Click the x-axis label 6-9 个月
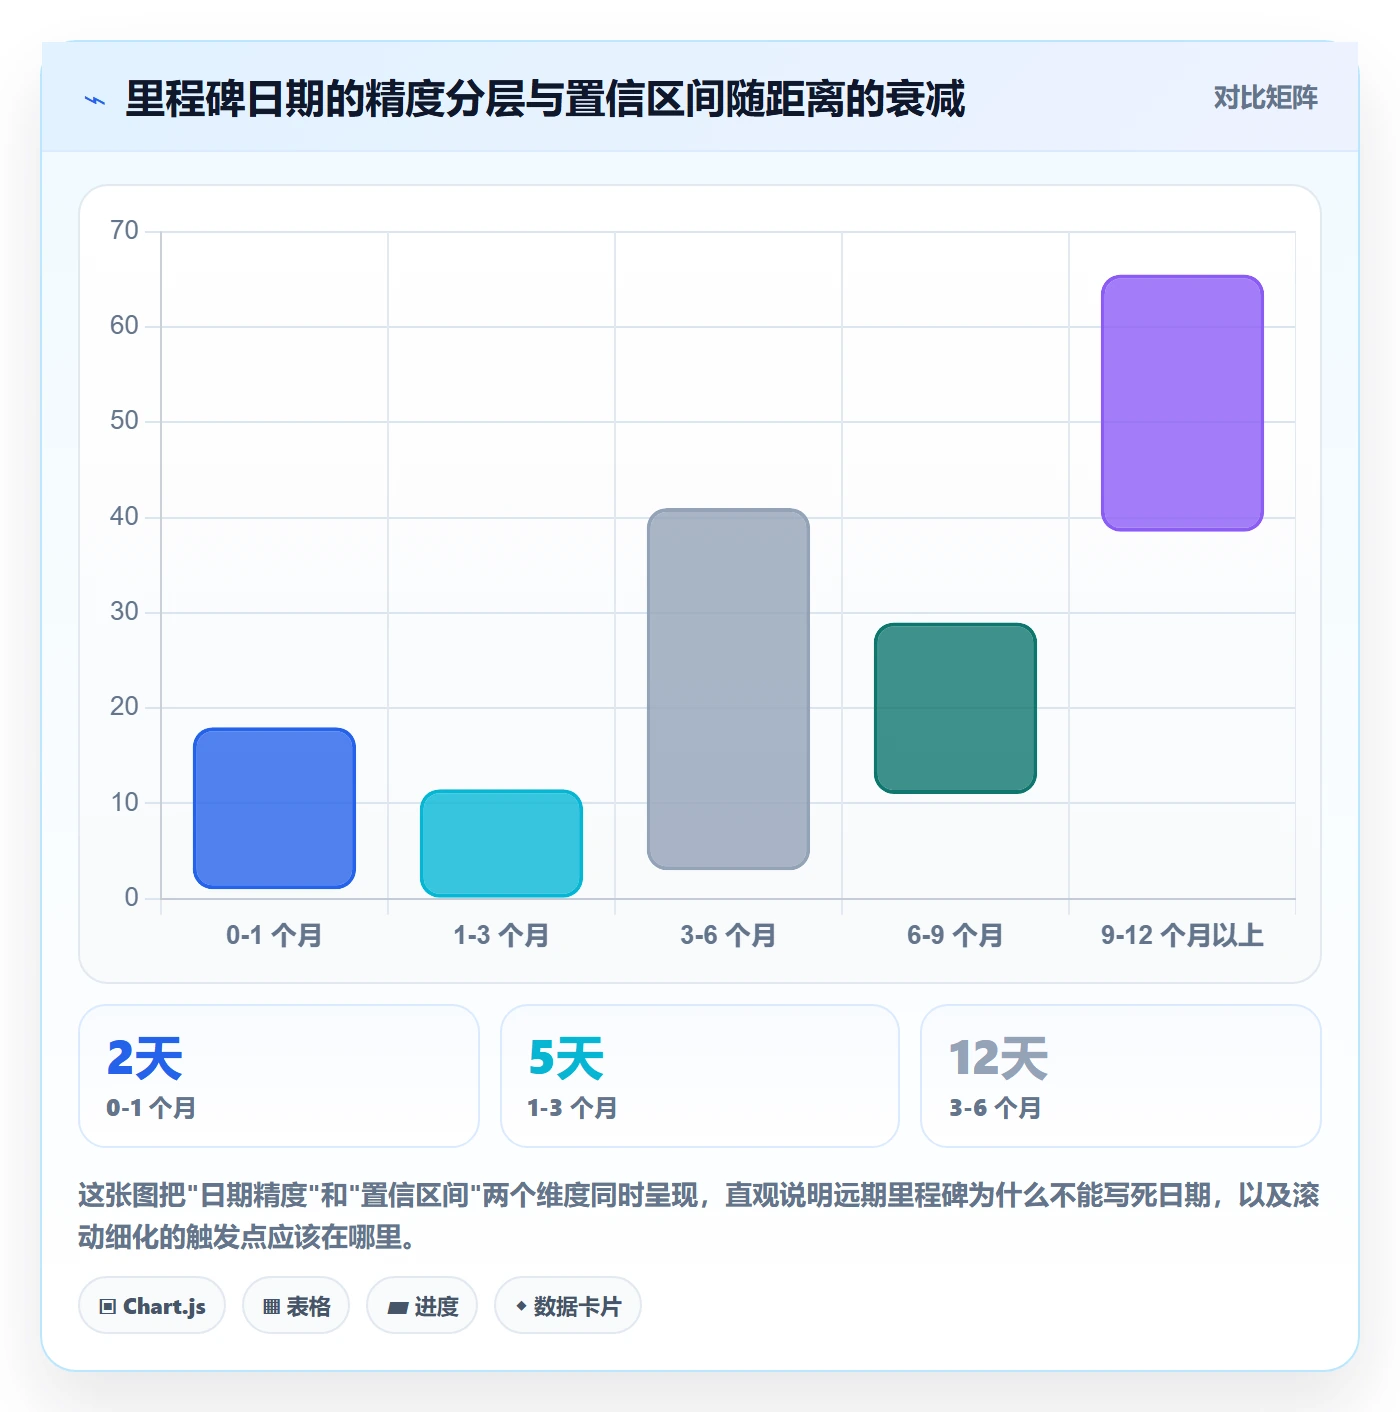 click(955, 936)
